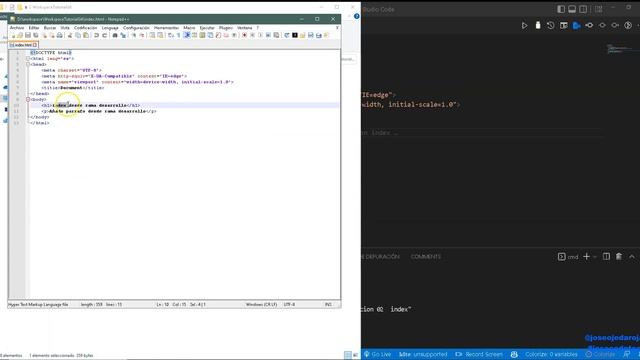Toggle synchronized vertical scrolling in Notepad++
This screenshot has height=360, width=640.
(x=152, y=35)
